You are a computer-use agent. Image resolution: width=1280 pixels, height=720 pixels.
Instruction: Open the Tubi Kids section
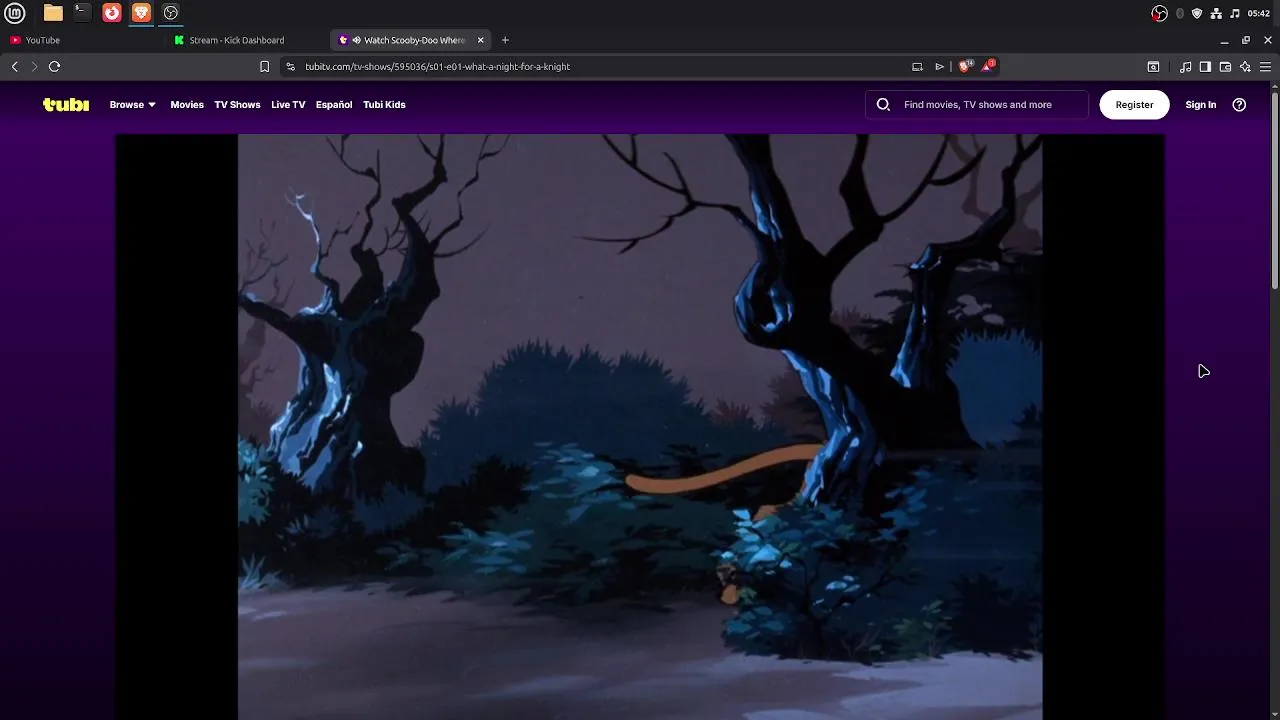click(x=384, y=104)
